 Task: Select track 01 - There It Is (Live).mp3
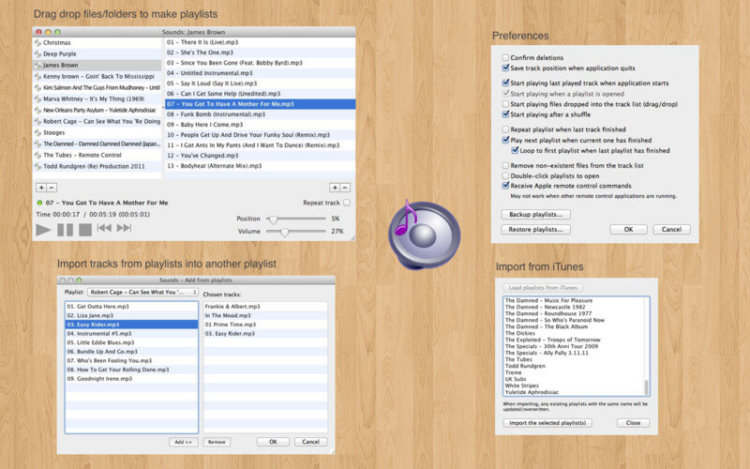260,42
